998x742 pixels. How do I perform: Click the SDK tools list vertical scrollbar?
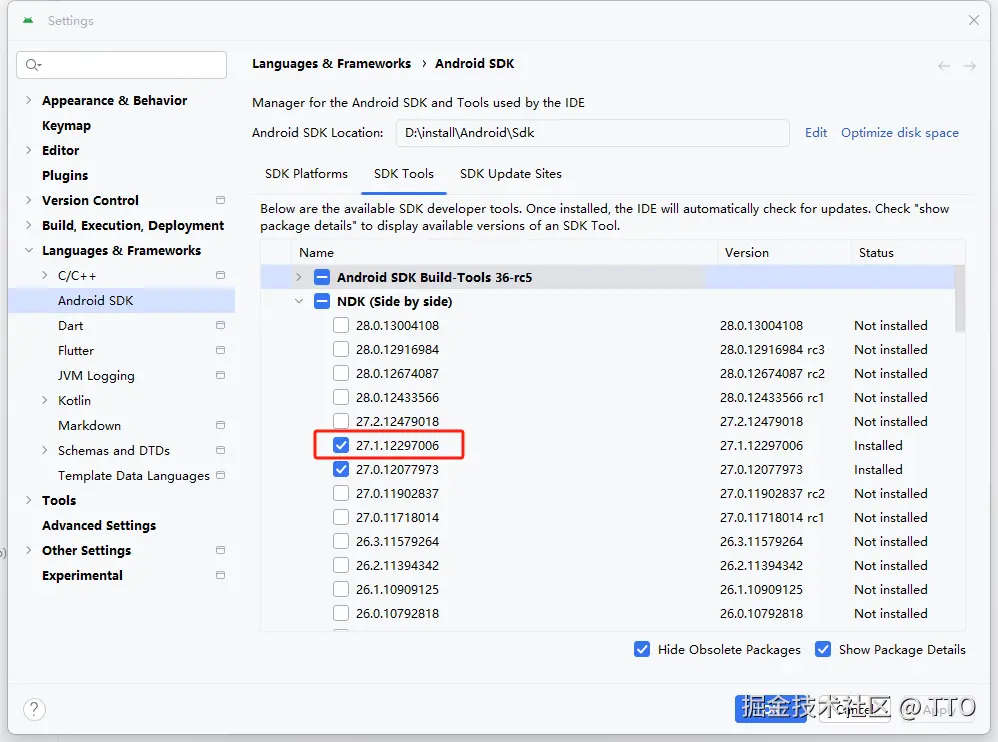coord(960,299)
